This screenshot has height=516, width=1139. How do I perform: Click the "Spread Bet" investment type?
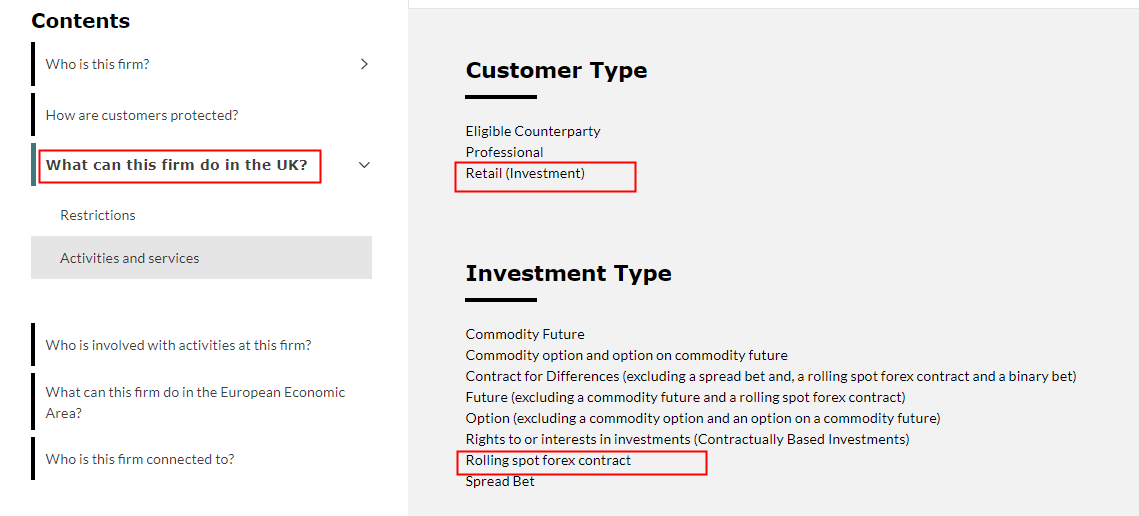[500, 481]
